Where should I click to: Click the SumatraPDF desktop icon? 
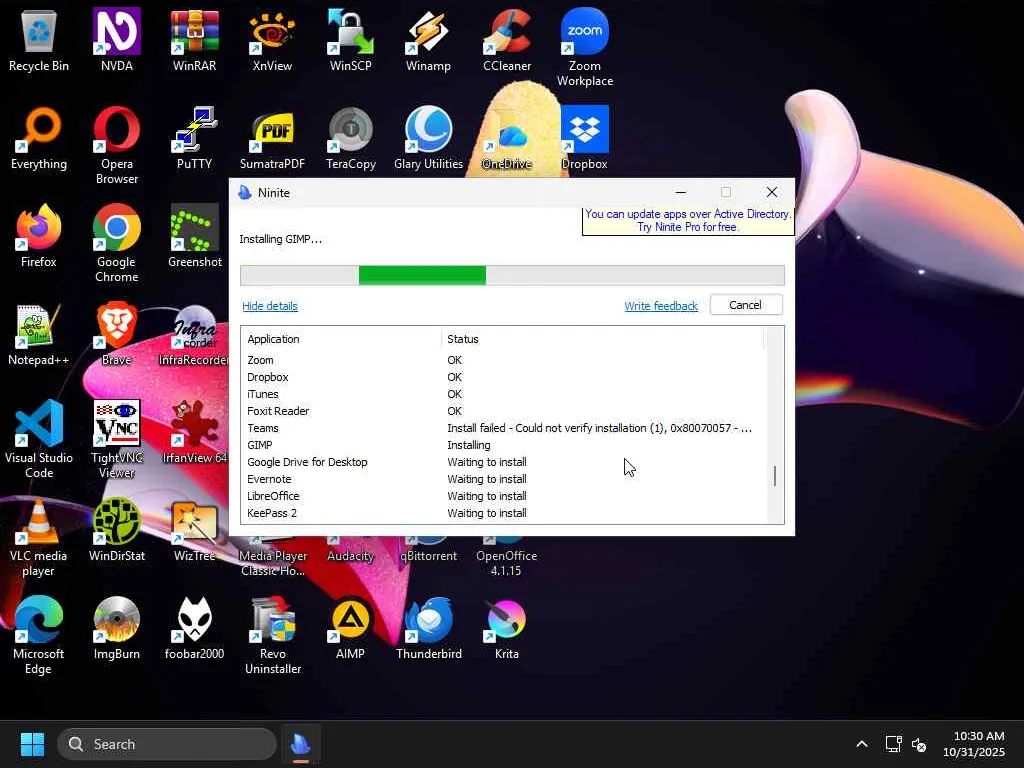(272, 138)
